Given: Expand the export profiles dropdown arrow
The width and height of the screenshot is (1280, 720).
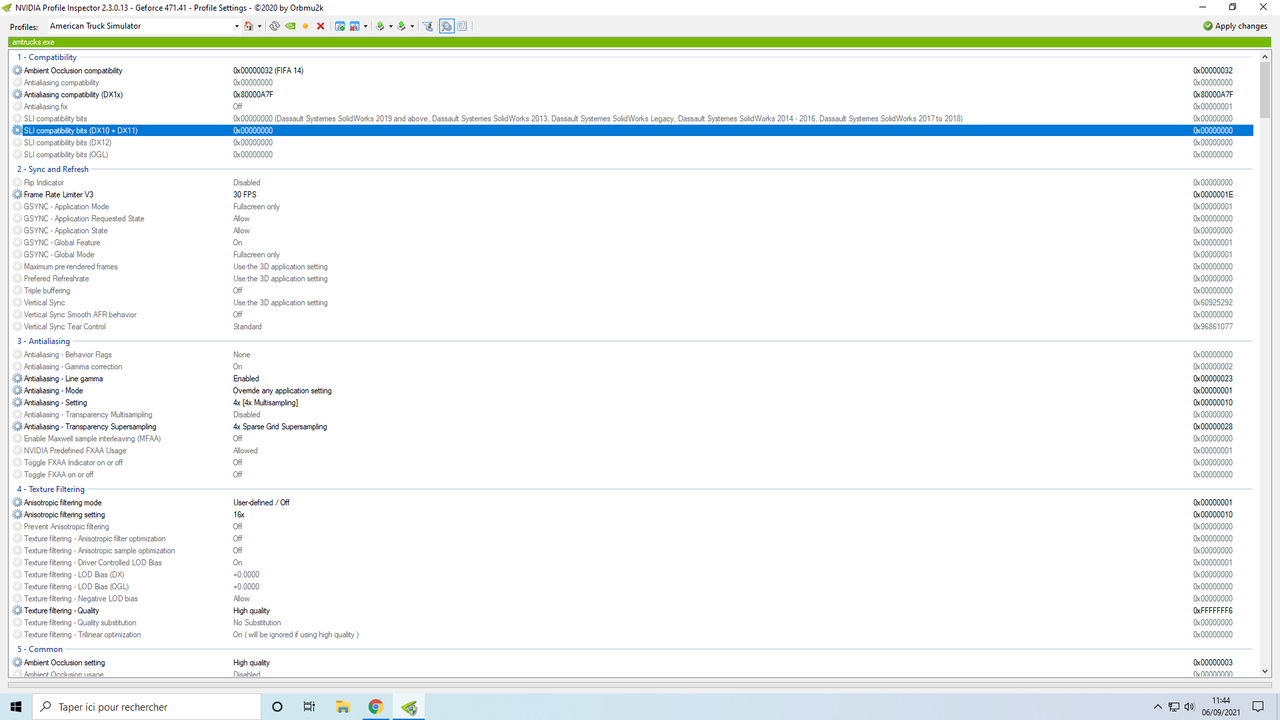Looking at the screenshot, I should [x=390, y=26].
